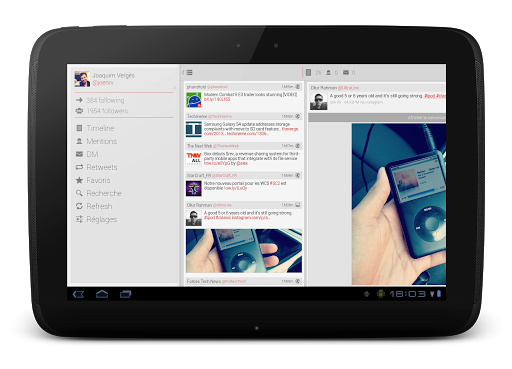512x369 pixels.
Task: Click the timeline unread counter icon
Action: coord(308,72)
